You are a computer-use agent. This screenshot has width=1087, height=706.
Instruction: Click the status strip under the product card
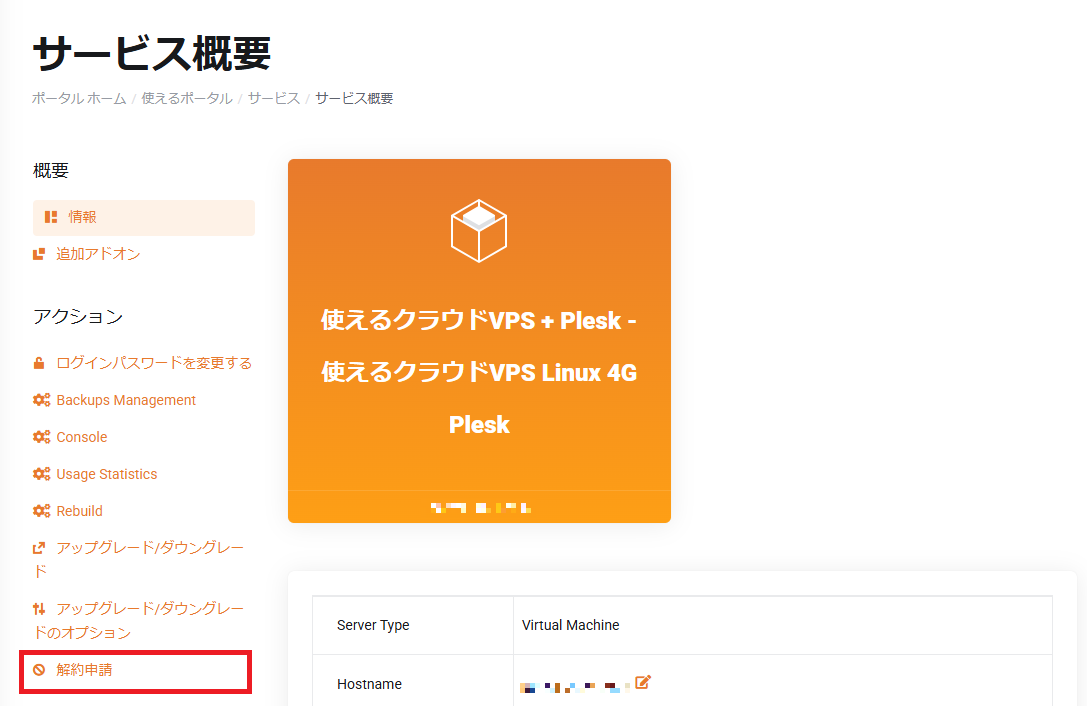click(x=480, y=508)
